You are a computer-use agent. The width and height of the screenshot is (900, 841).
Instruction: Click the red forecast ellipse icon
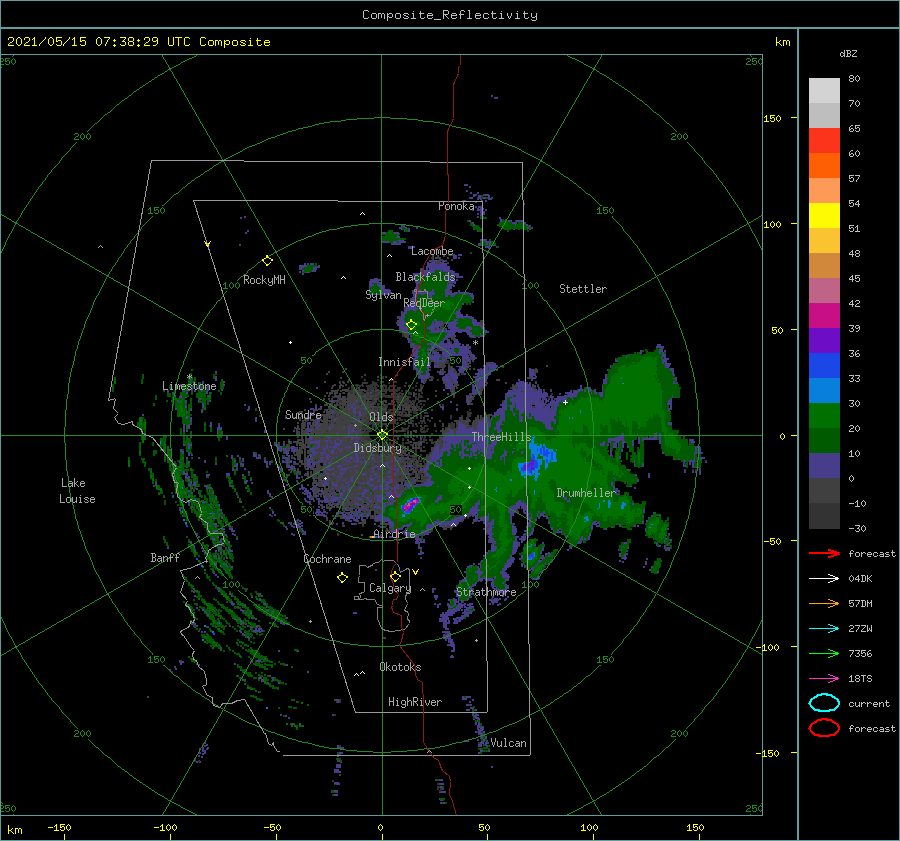(824, 728)
